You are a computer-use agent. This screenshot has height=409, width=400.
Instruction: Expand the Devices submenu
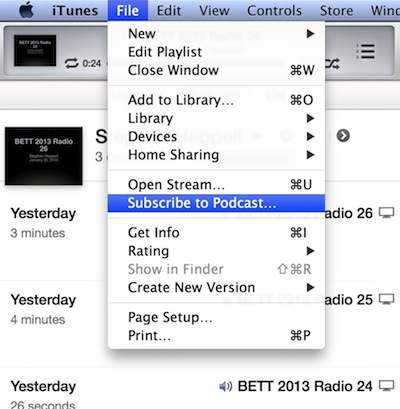tap(216, 136)
